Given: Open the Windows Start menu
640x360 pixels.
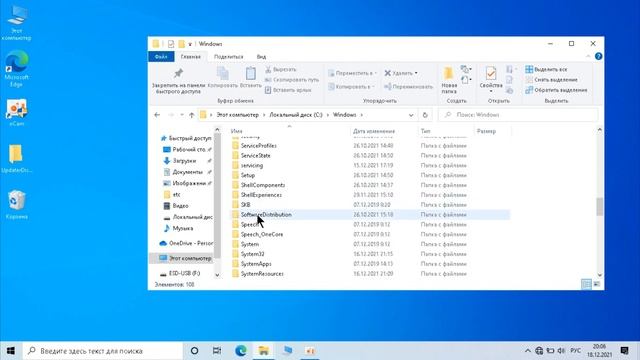Looking at the screenshot, I should 11,351.
